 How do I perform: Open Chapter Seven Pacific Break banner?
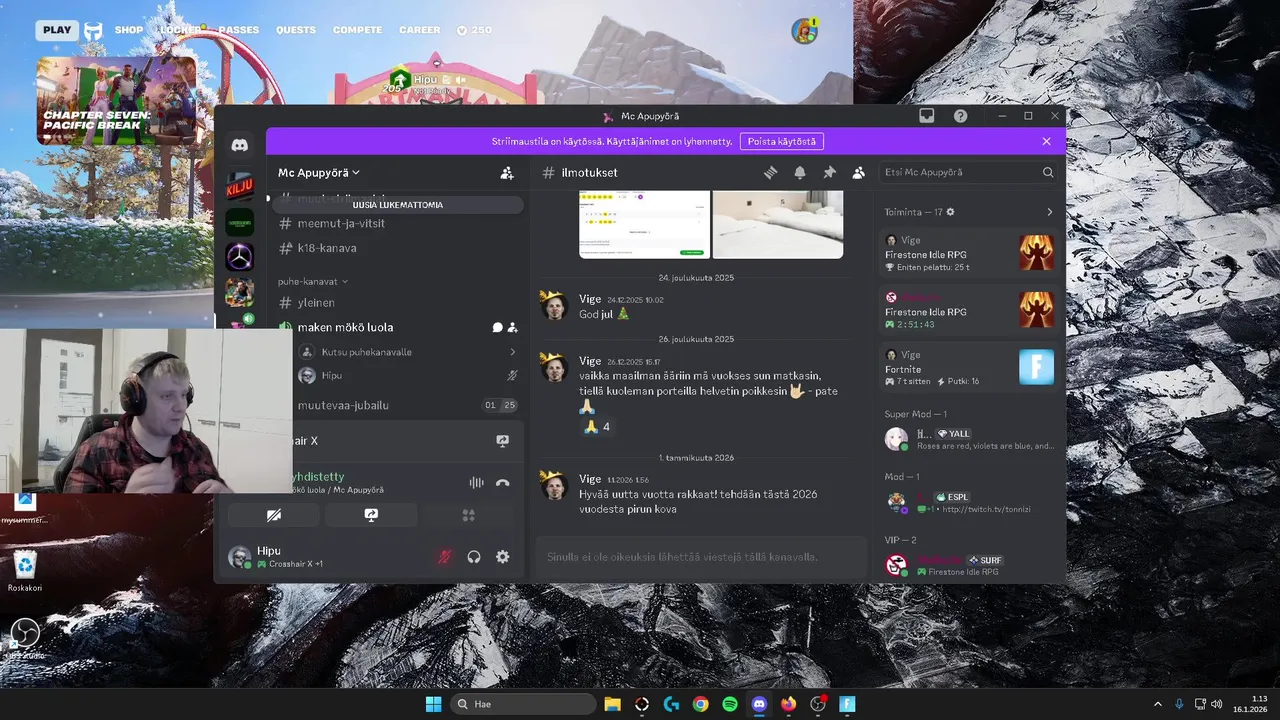(x=118, y=100)
